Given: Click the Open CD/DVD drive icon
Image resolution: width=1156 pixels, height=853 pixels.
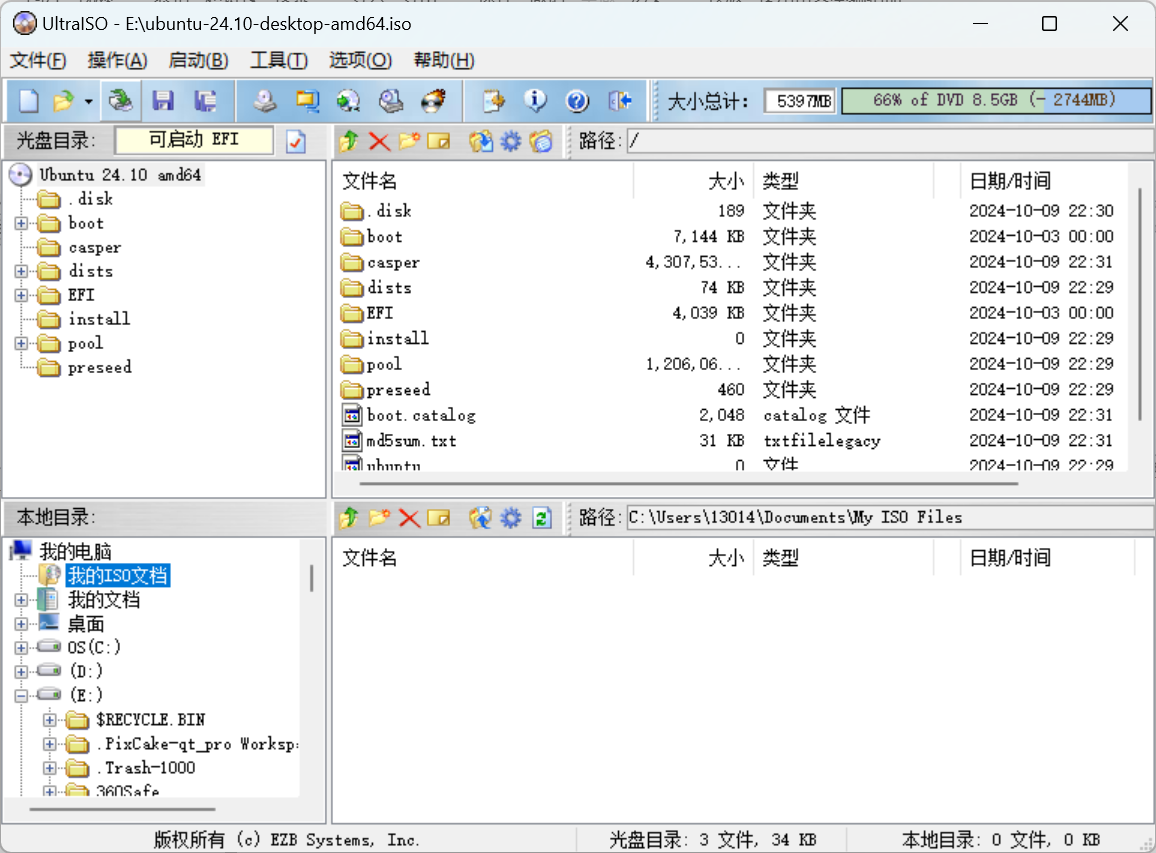Looking at the screenshot, I should click(x=120, y=100).
